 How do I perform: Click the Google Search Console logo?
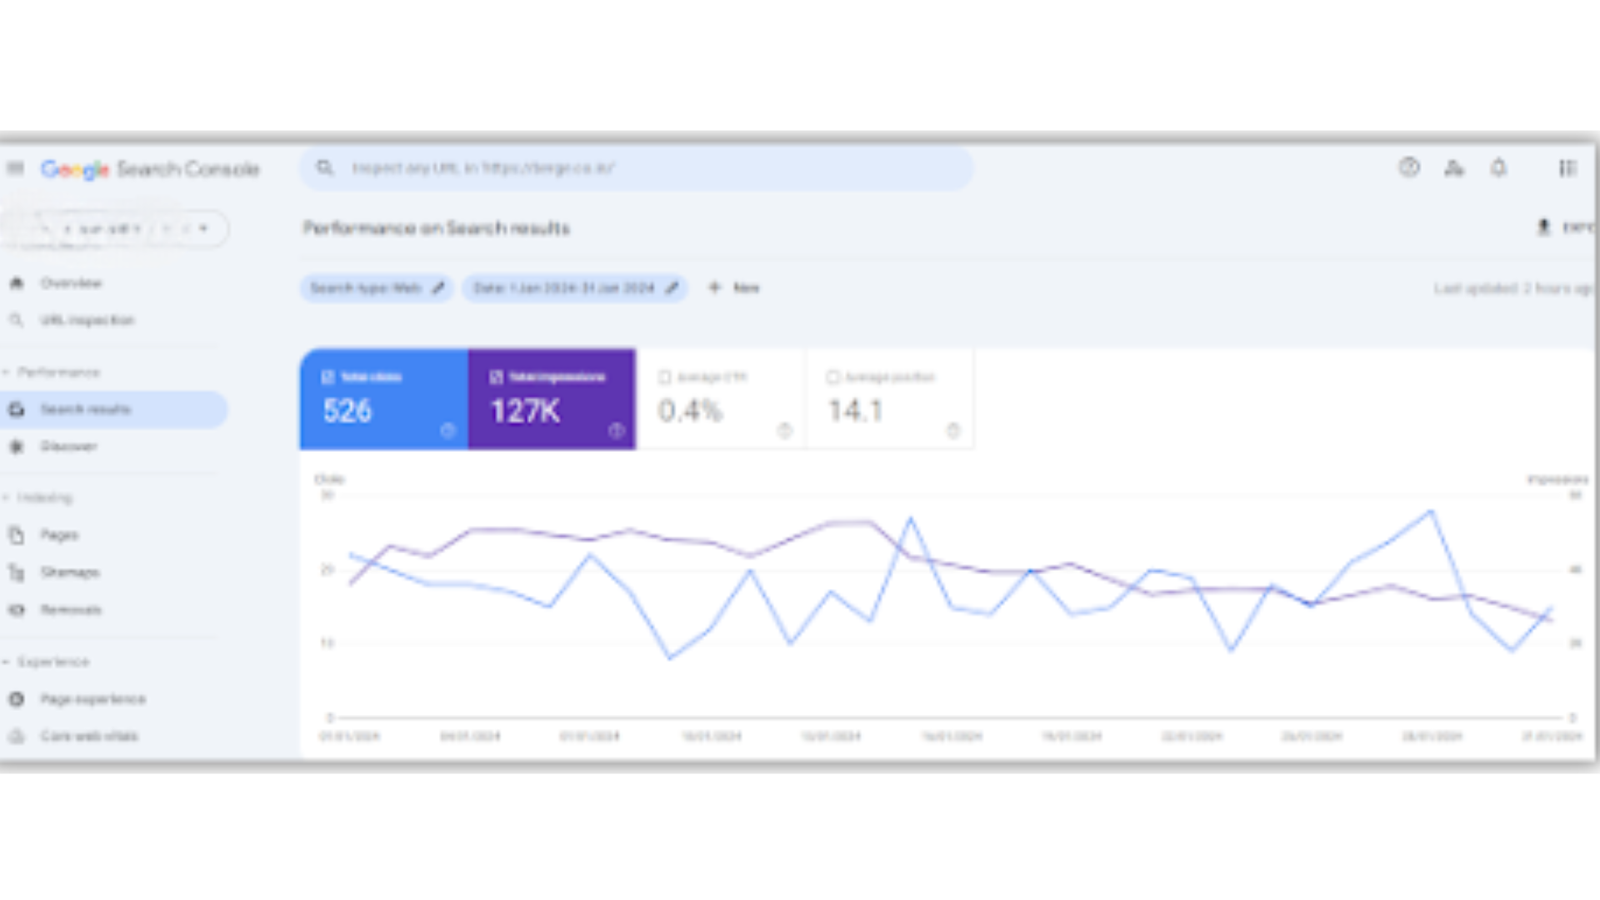[150, 169]
